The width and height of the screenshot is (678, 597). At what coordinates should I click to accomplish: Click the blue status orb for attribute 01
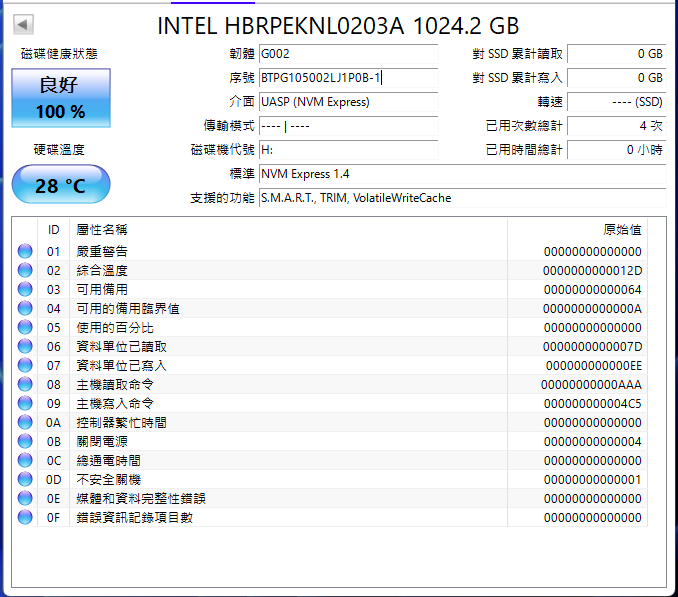coord(25,251)
